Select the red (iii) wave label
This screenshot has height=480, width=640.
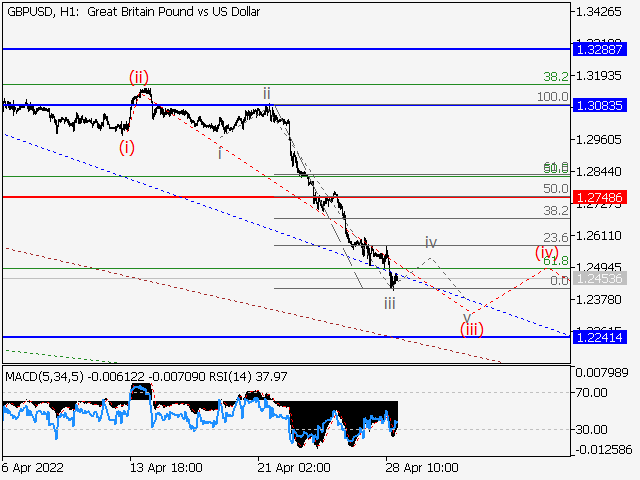(x=471, y=329)
